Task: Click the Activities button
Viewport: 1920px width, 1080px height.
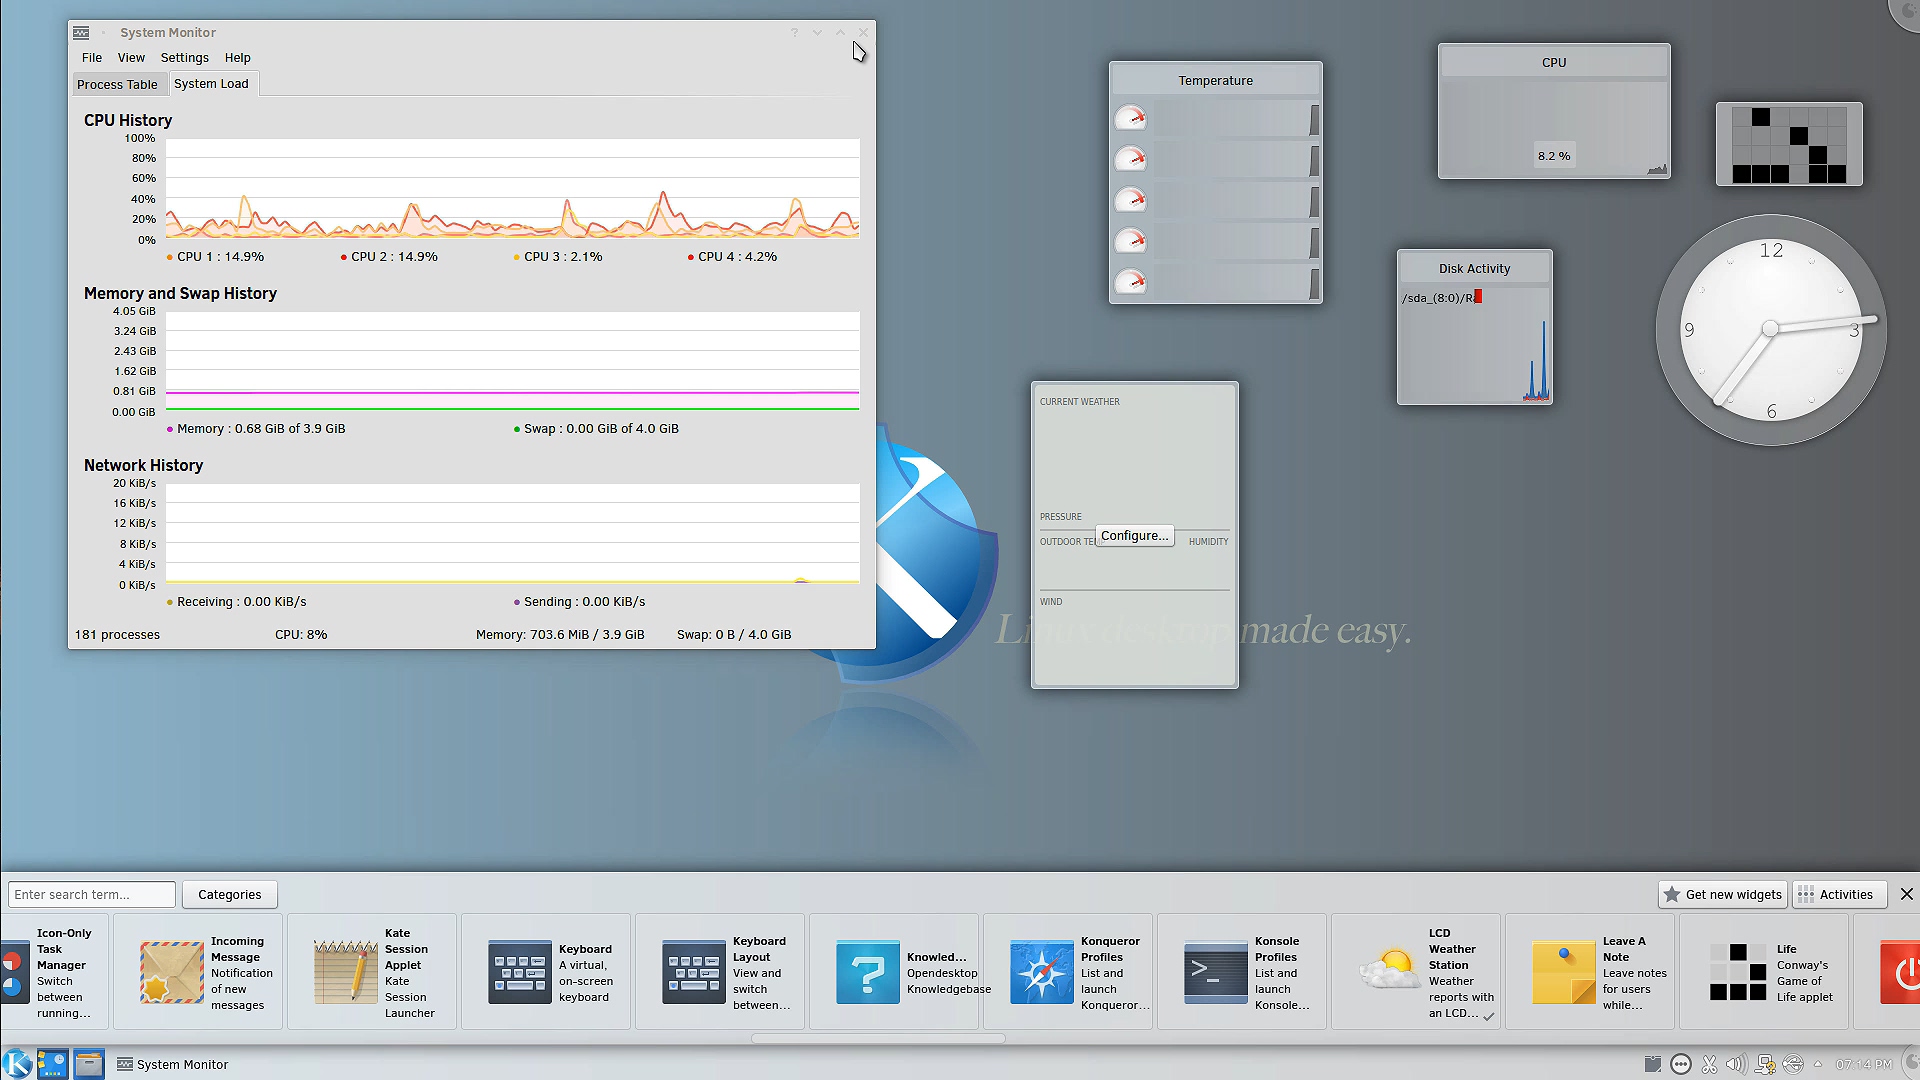Action: (1839, 895)
